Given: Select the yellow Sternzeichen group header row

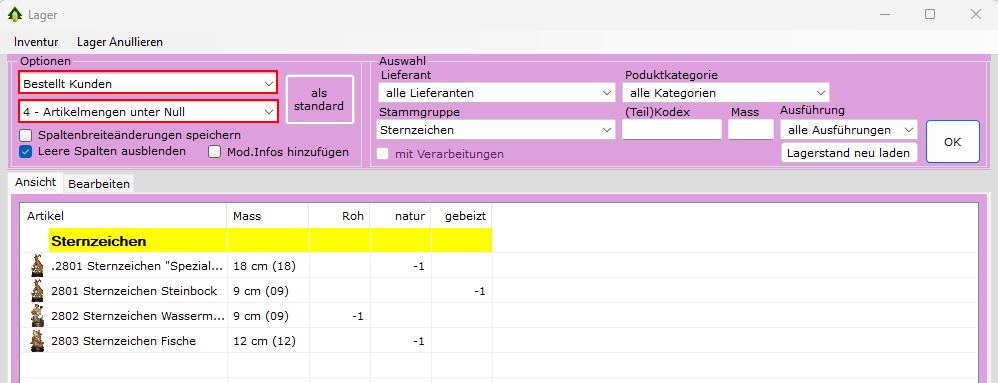Looking at the screenshot, I should click(271, 241).
